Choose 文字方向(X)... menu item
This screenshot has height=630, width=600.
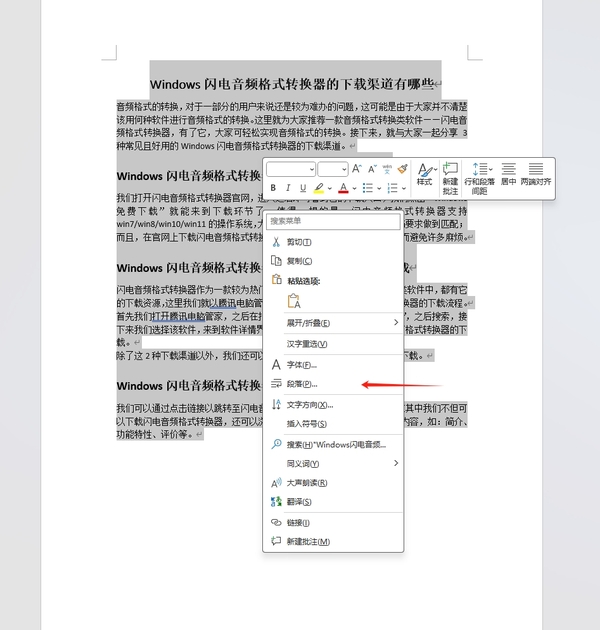(x=333, y=405)
